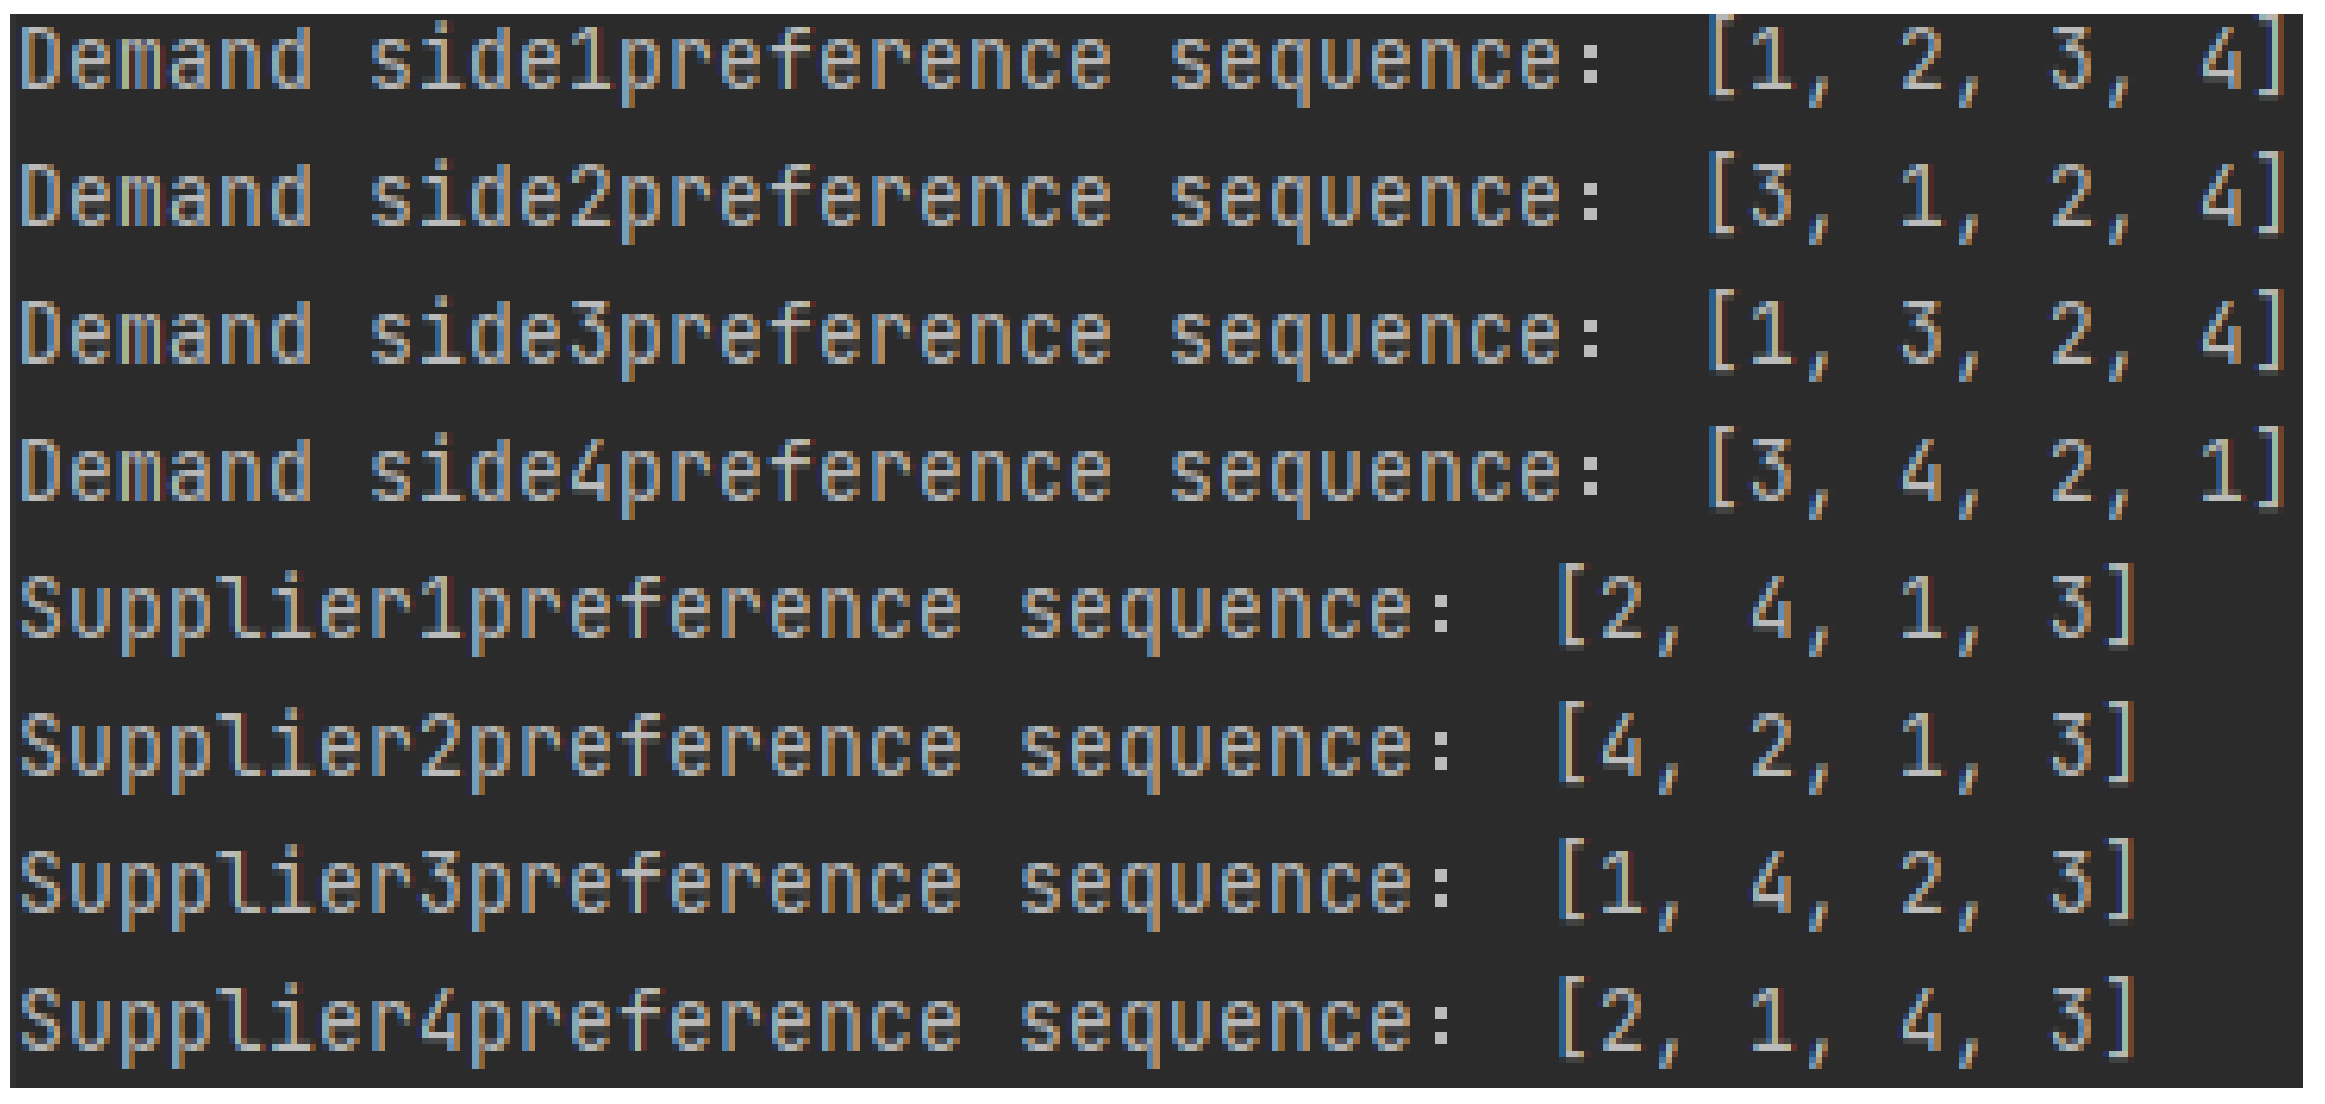Click 'sequence:' on the Supplier2 line

pyautogui.click(x=1235, y=748)
